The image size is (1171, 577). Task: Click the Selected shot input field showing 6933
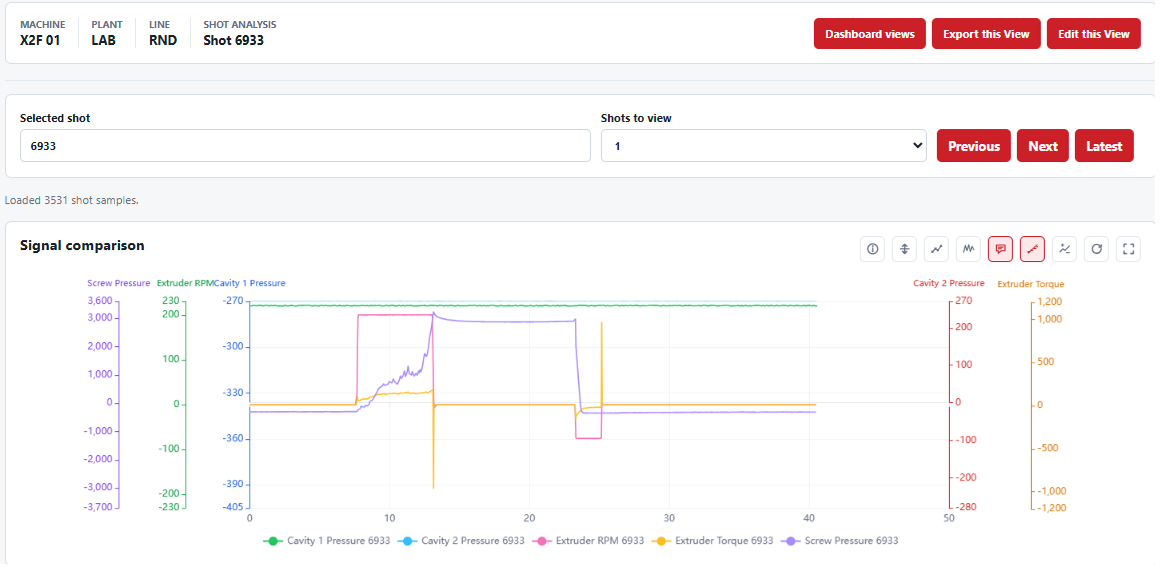pyautogui.click(x=305, y=146)
